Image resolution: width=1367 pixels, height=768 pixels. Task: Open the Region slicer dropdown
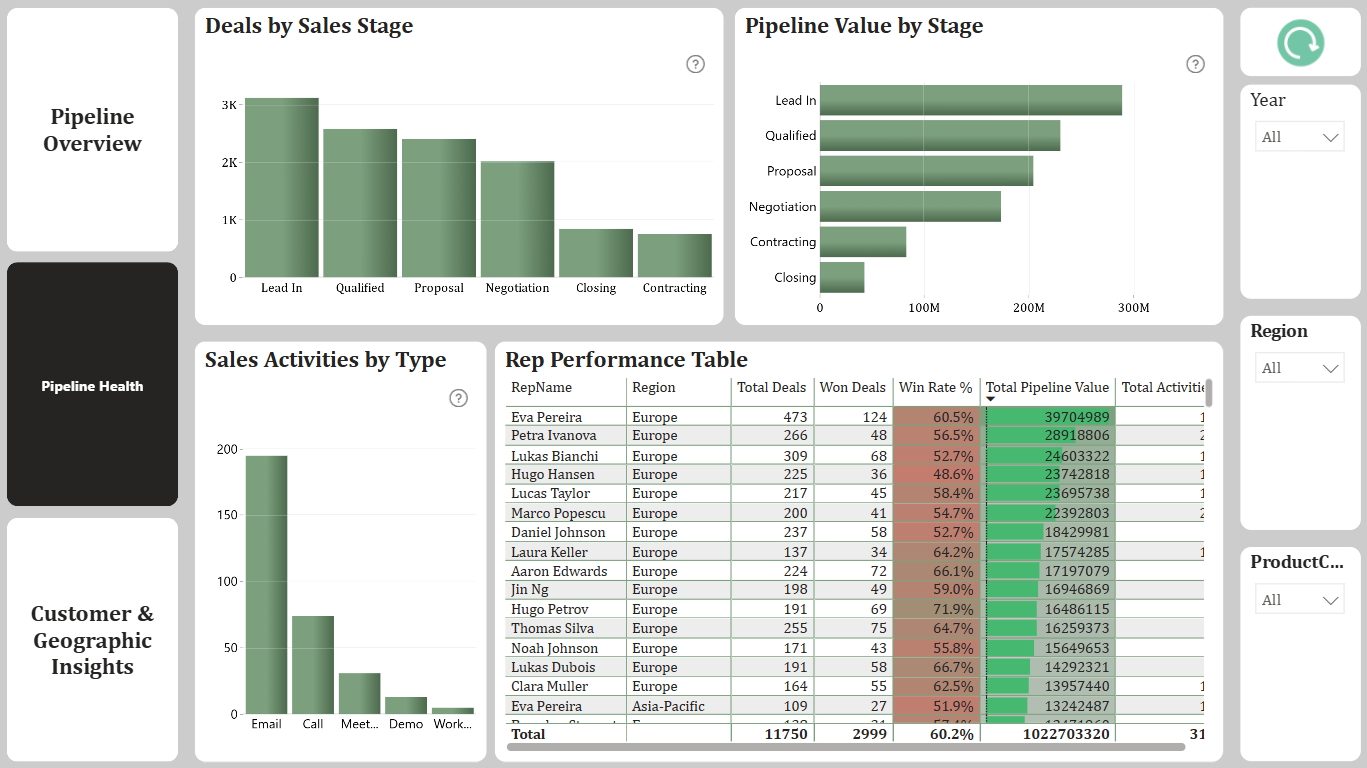(x=1300, y=368)
